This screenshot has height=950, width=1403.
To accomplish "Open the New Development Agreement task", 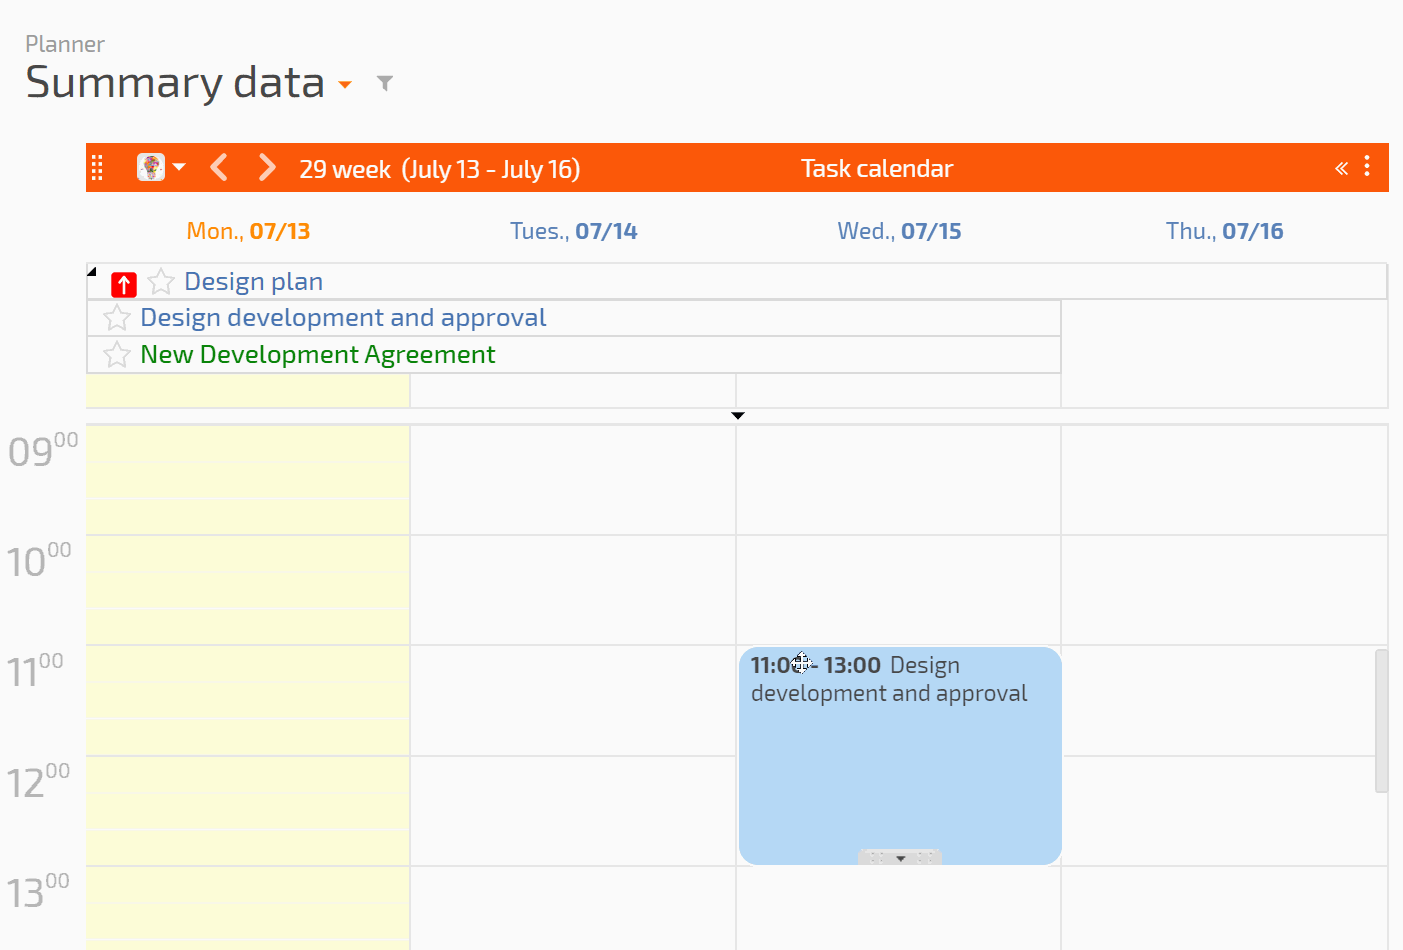I will (x=318, y=355).
